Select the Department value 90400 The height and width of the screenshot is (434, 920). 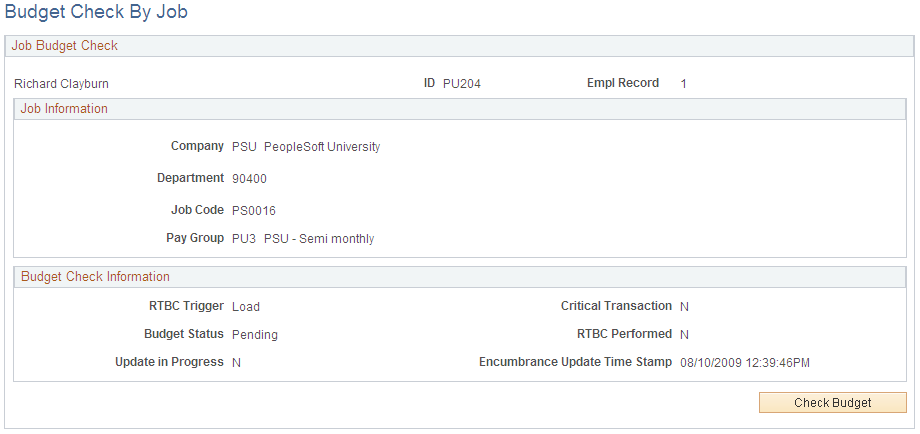pos(249,179)
